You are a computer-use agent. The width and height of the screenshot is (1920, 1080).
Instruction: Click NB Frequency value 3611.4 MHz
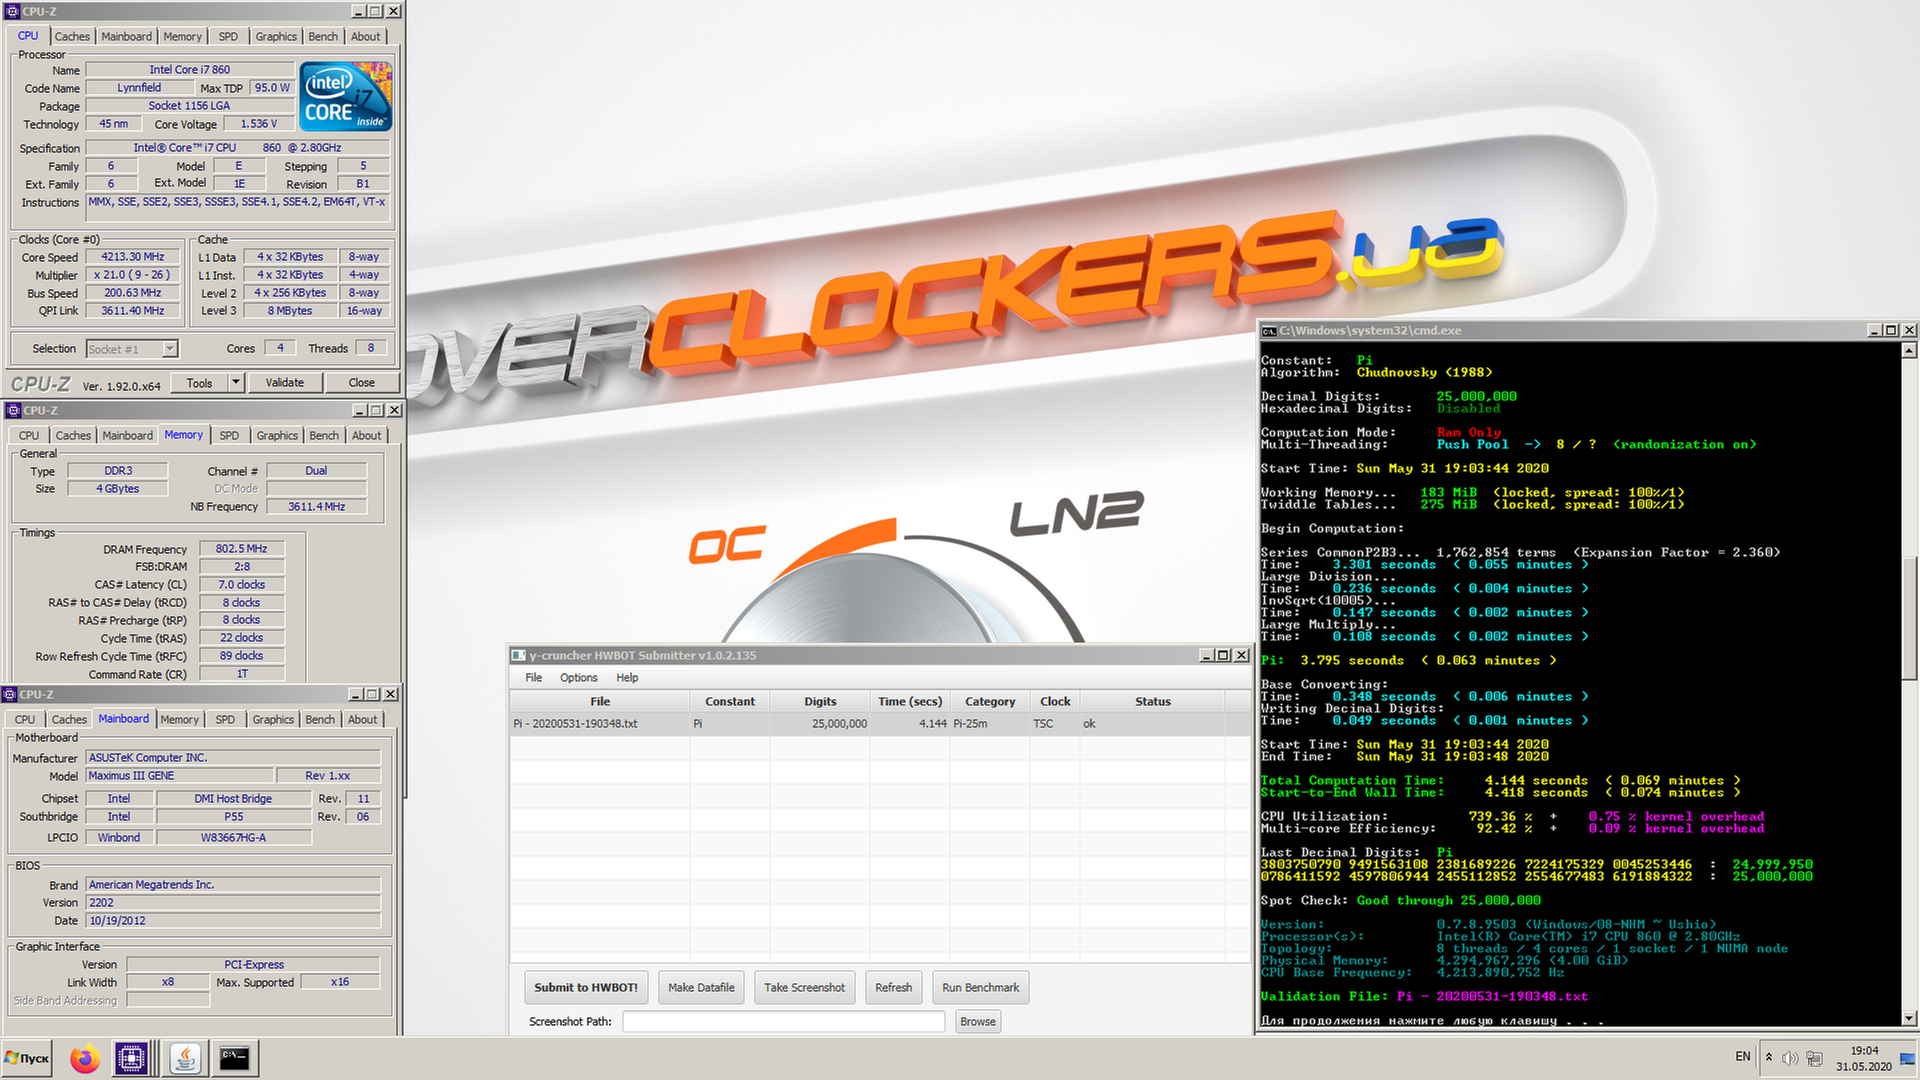(316, 507)
